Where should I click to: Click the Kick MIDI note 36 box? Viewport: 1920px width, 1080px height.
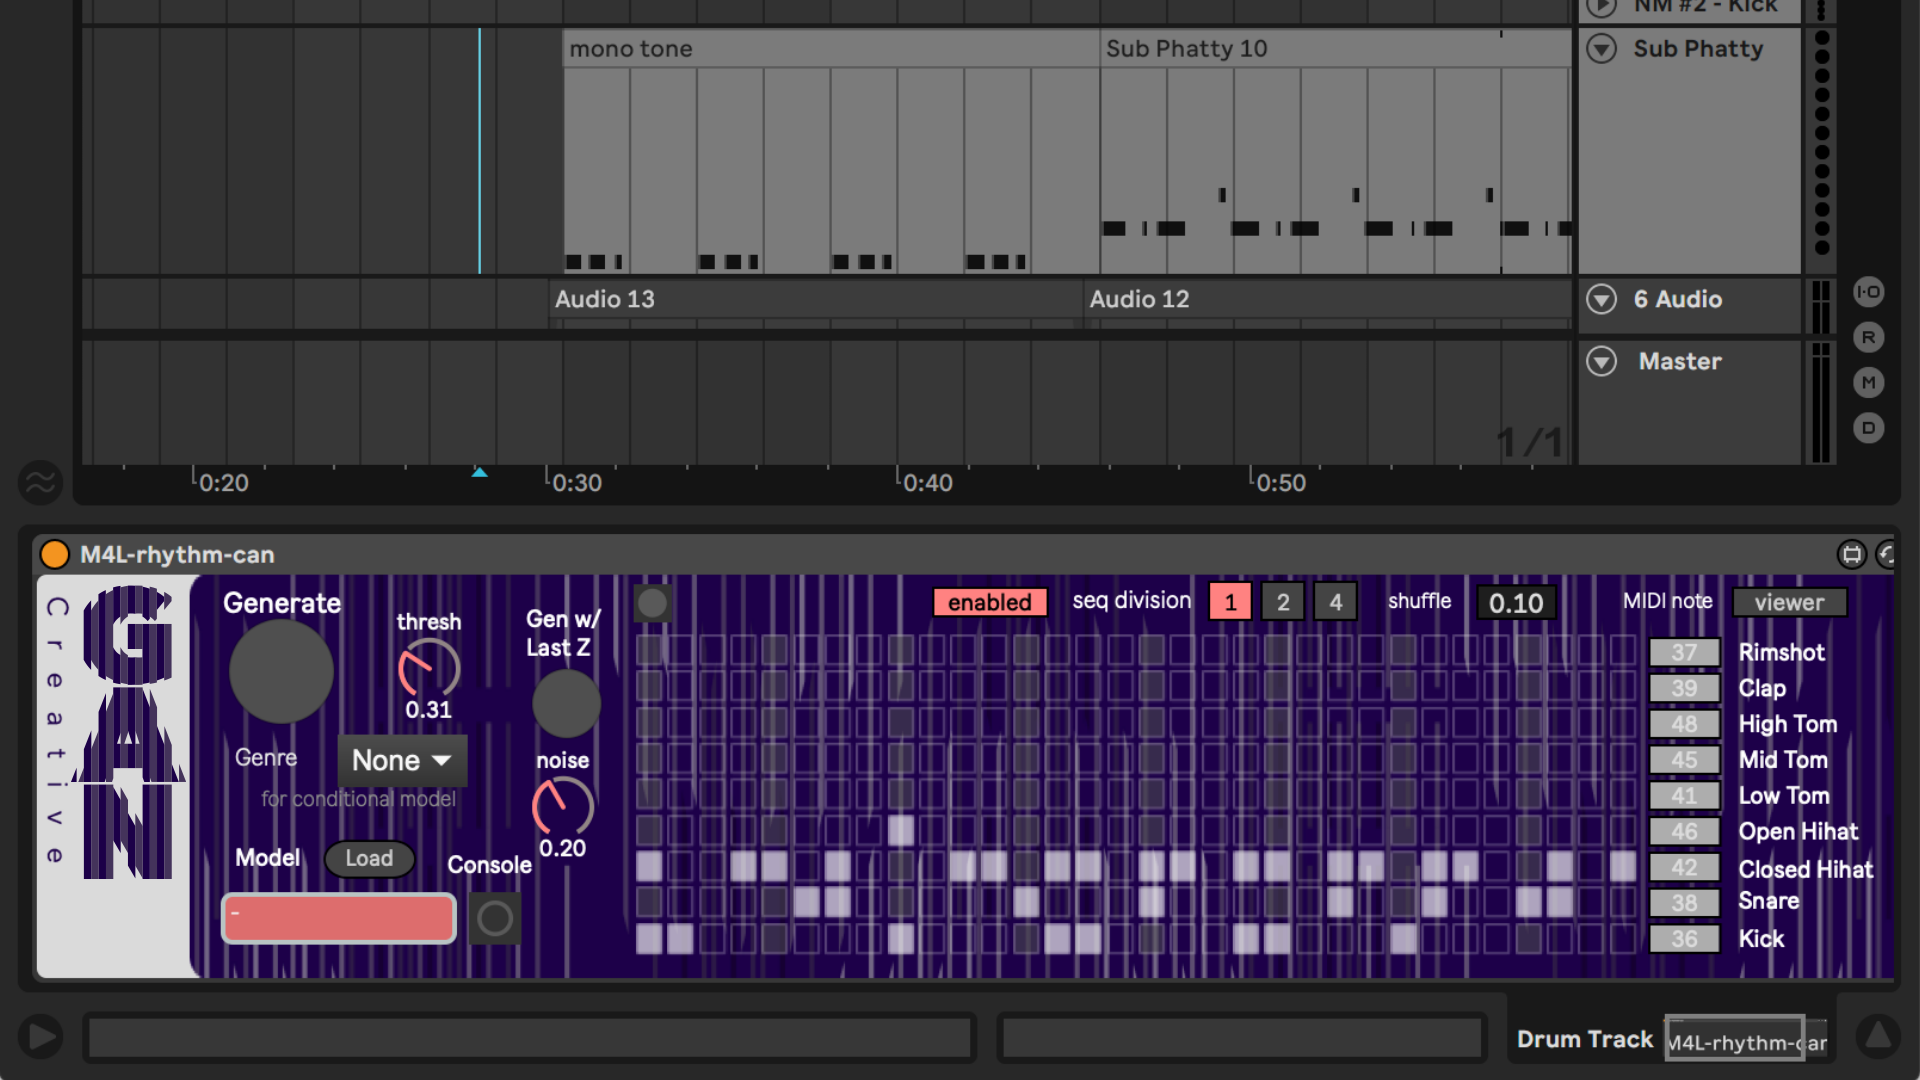click(1685, 939)
